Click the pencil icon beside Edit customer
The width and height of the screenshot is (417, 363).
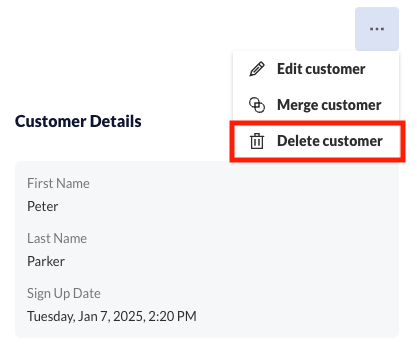pyautogui.click(x=257, y=69)
